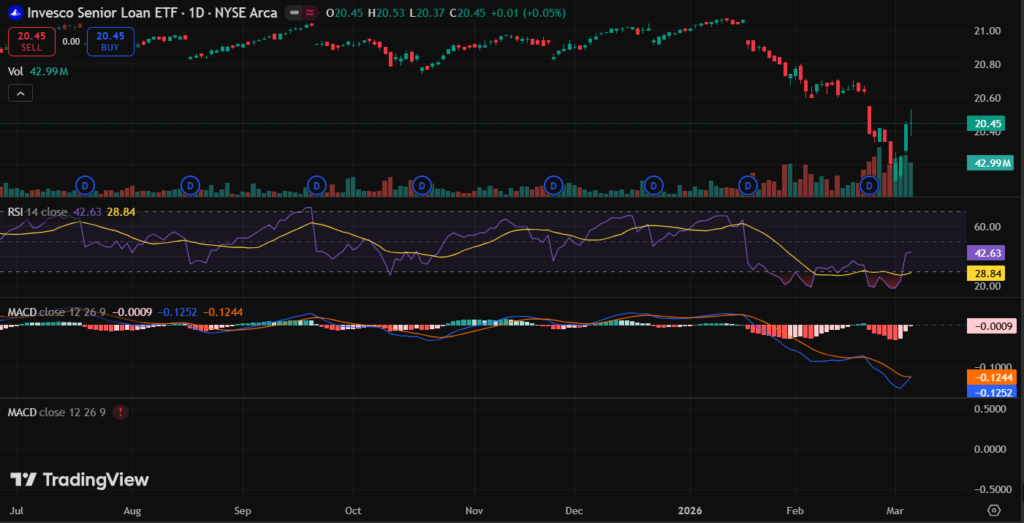Viewport: 1024px width, 523px height.
Task: Select the MACD close 12 26 9 legend
Action: click(x=55, y=312)
